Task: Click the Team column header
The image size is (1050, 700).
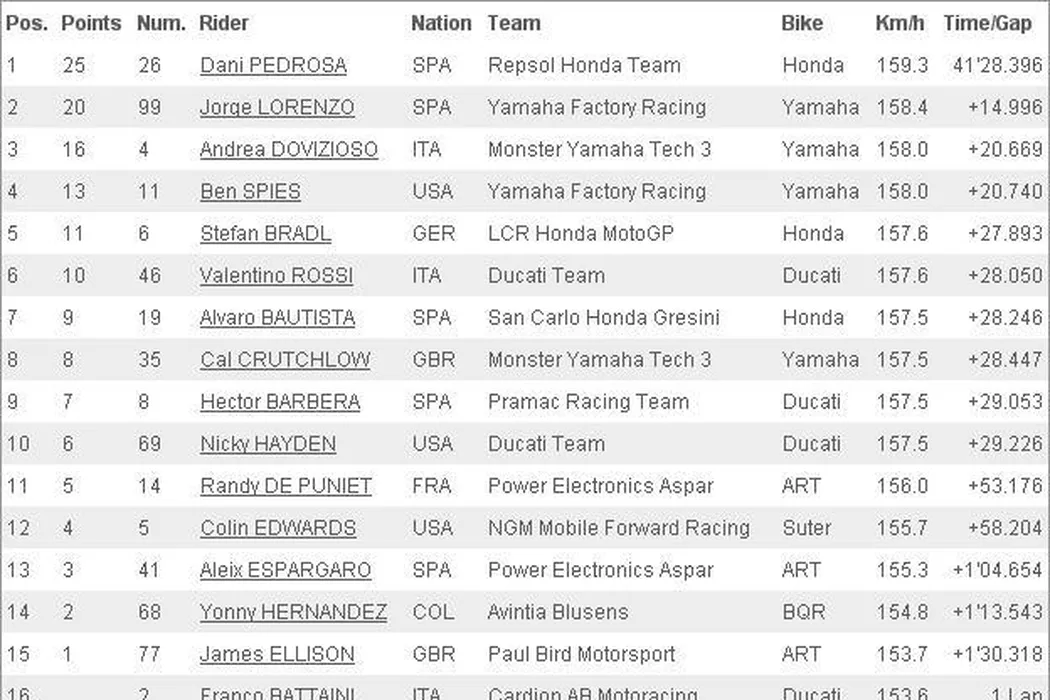Action: [514, 23]
